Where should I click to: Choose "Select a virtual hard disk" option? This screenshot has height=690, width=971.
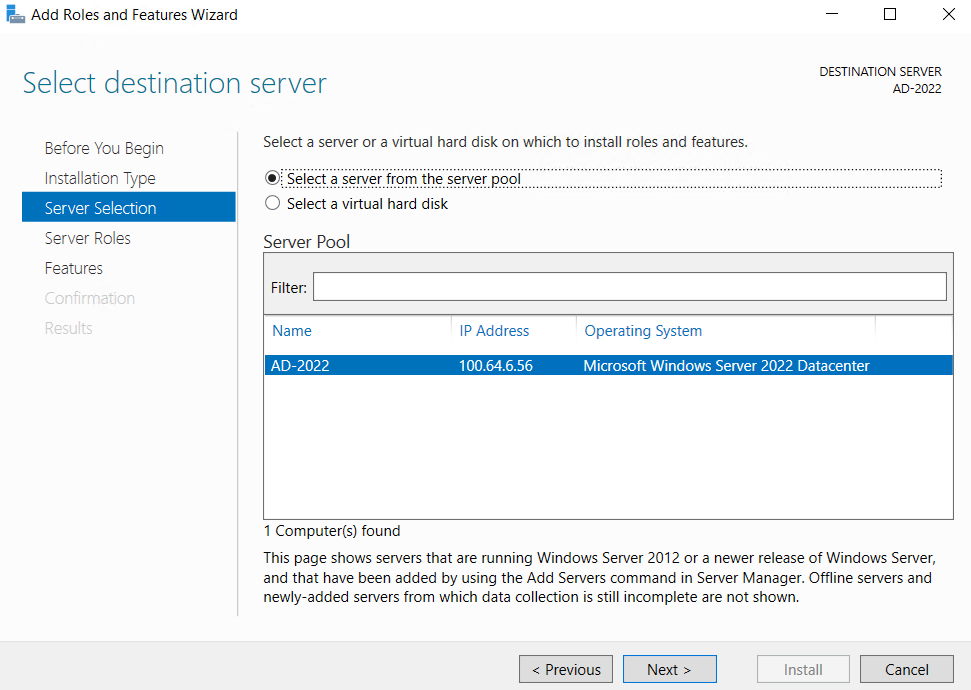click(272, 203)
